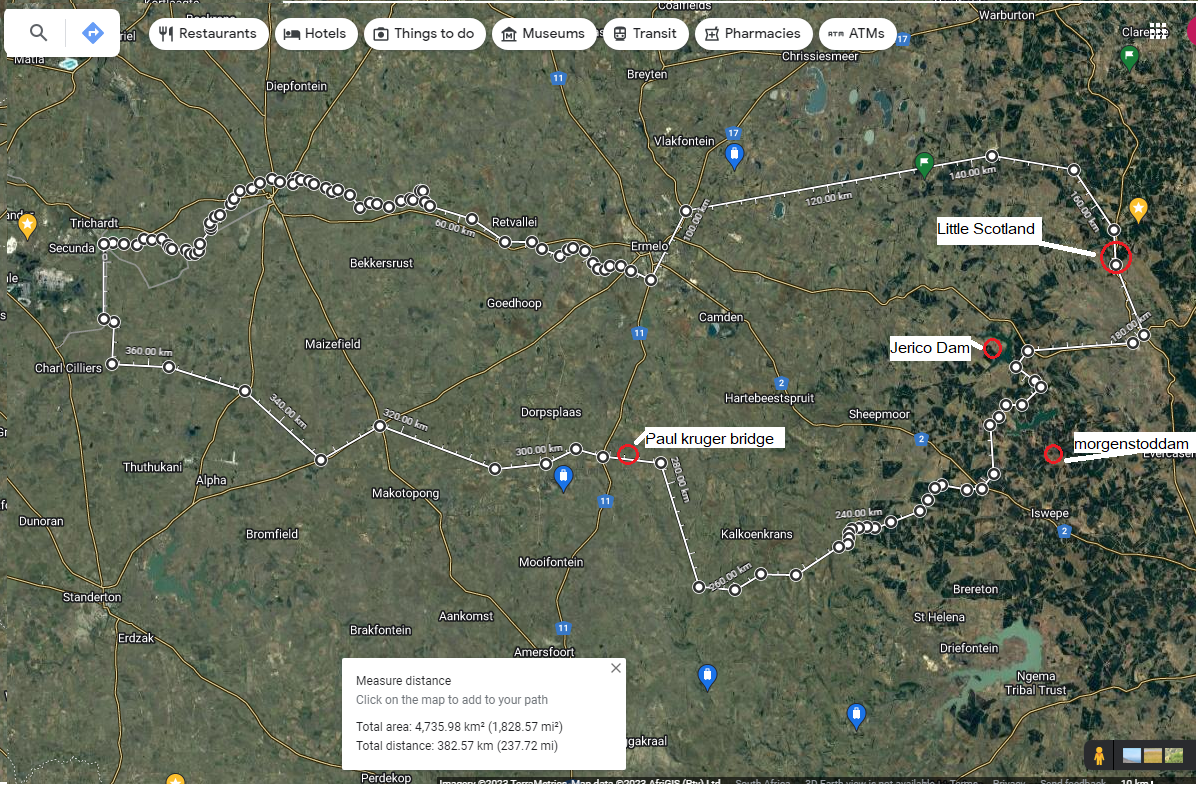1198x788 pixels.
Task: Click the Amersfoort place label
Action: [544, 652]
